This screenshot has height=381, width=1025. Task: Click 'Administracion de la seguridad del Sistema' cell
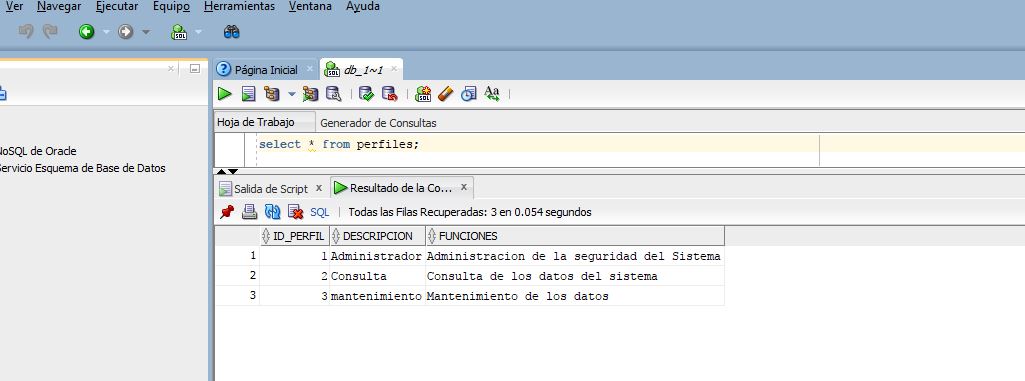coord(575,256)
